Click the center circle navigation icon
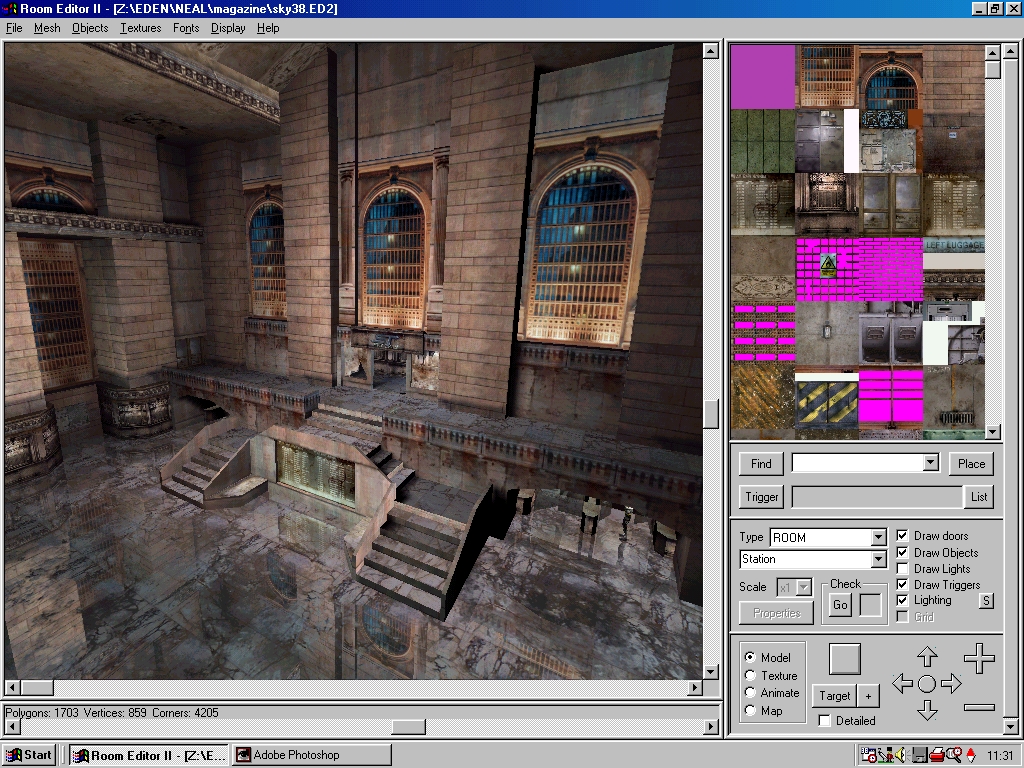The height and width of the screenshot is (768, 1024). pyautogui.click(x=927, y=684)
